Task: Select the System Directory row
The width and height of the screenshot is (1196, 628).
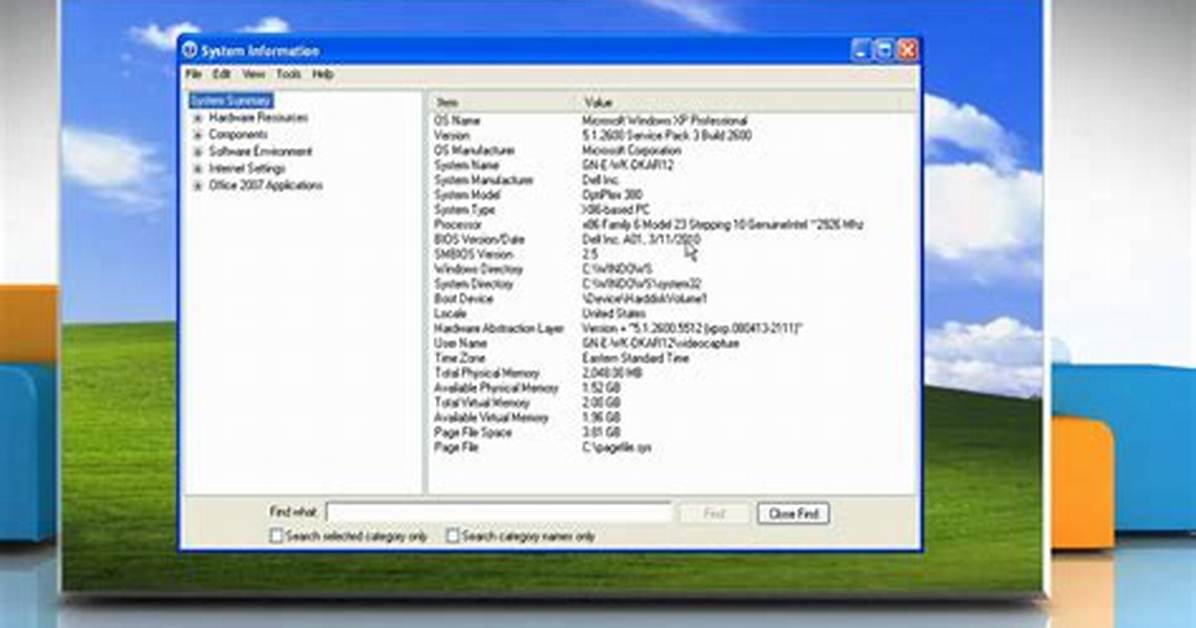Action: [673, 284]
